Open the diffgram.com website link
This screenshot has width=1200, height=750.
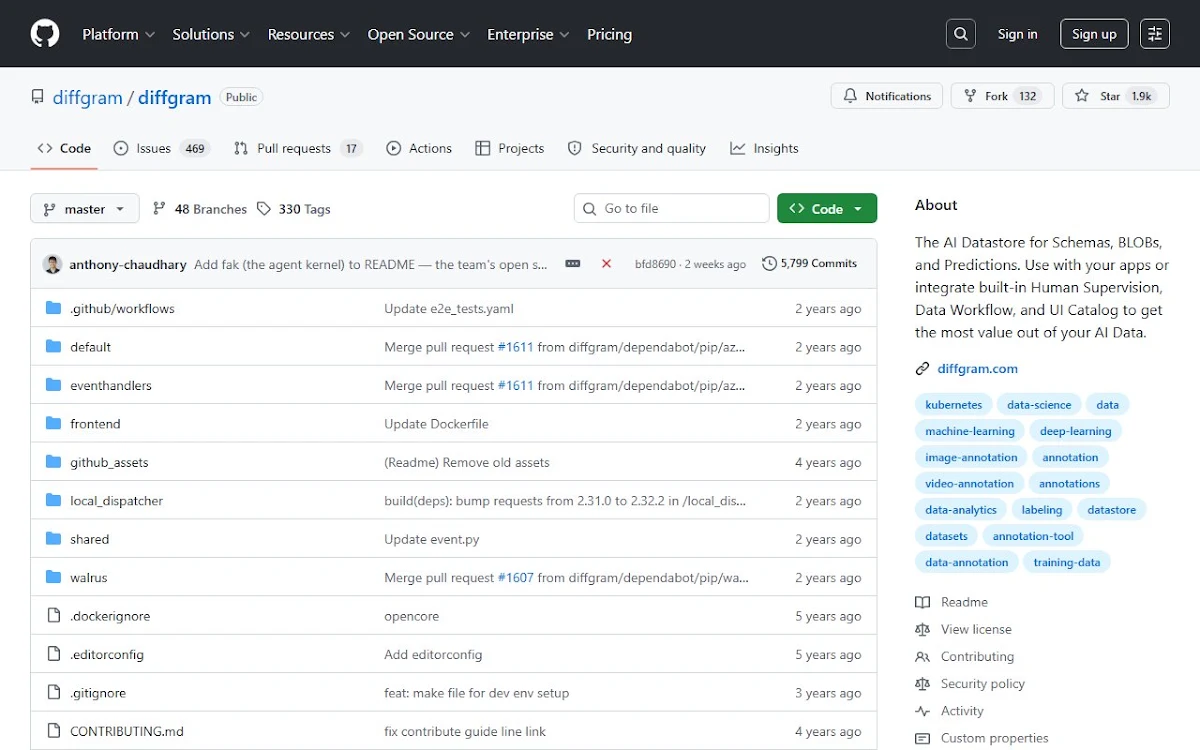point(977,368)
